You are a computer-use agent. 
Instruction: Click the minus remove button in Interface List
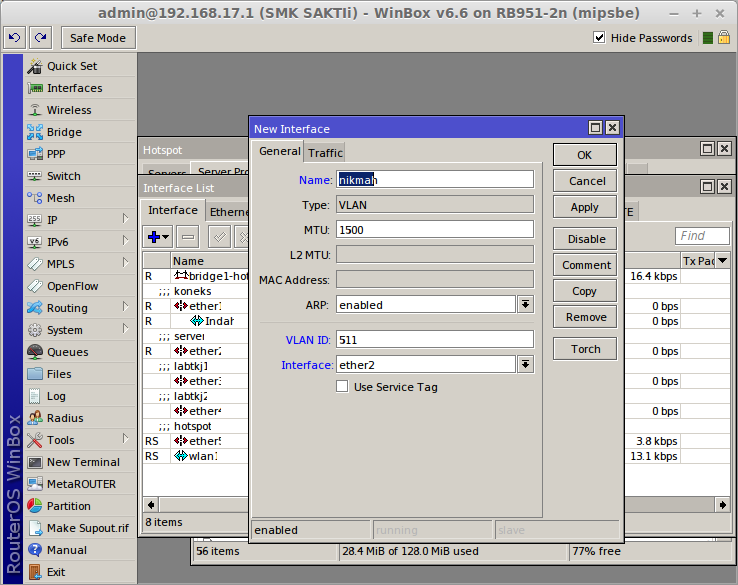pyautogui.click(x=188, y=237)
